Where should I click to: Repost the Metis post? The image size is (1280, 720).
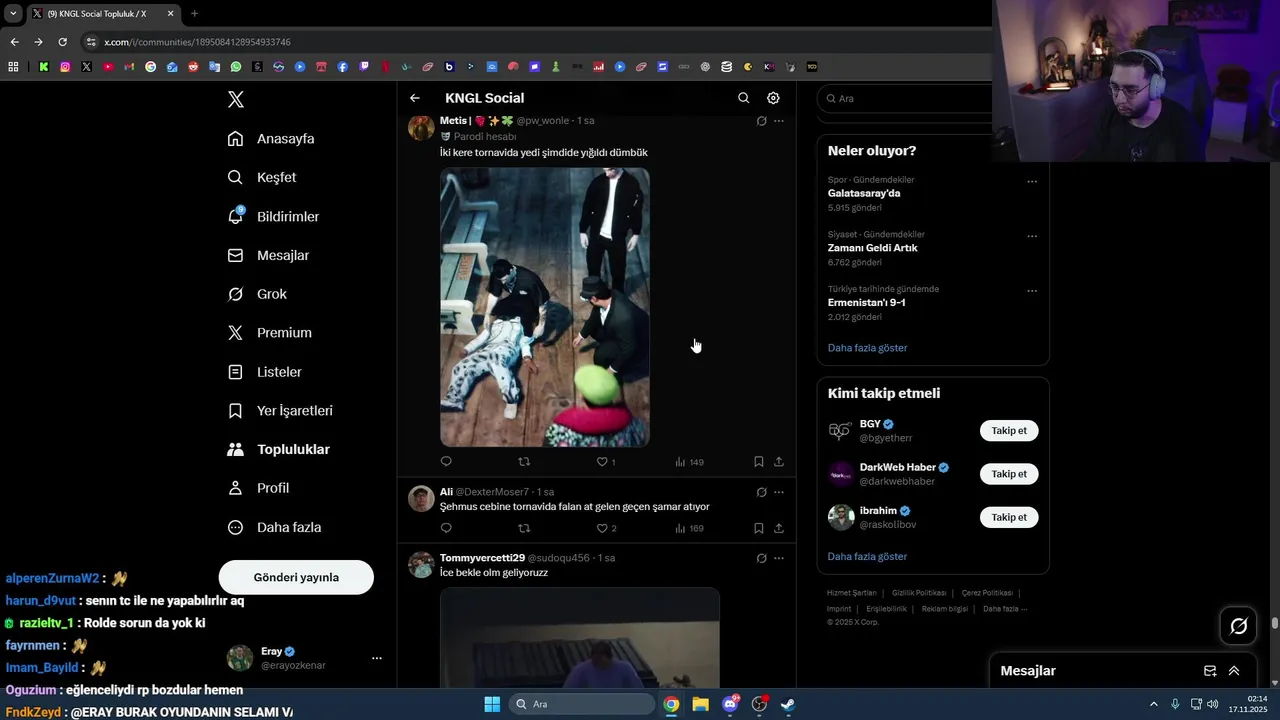524,462
